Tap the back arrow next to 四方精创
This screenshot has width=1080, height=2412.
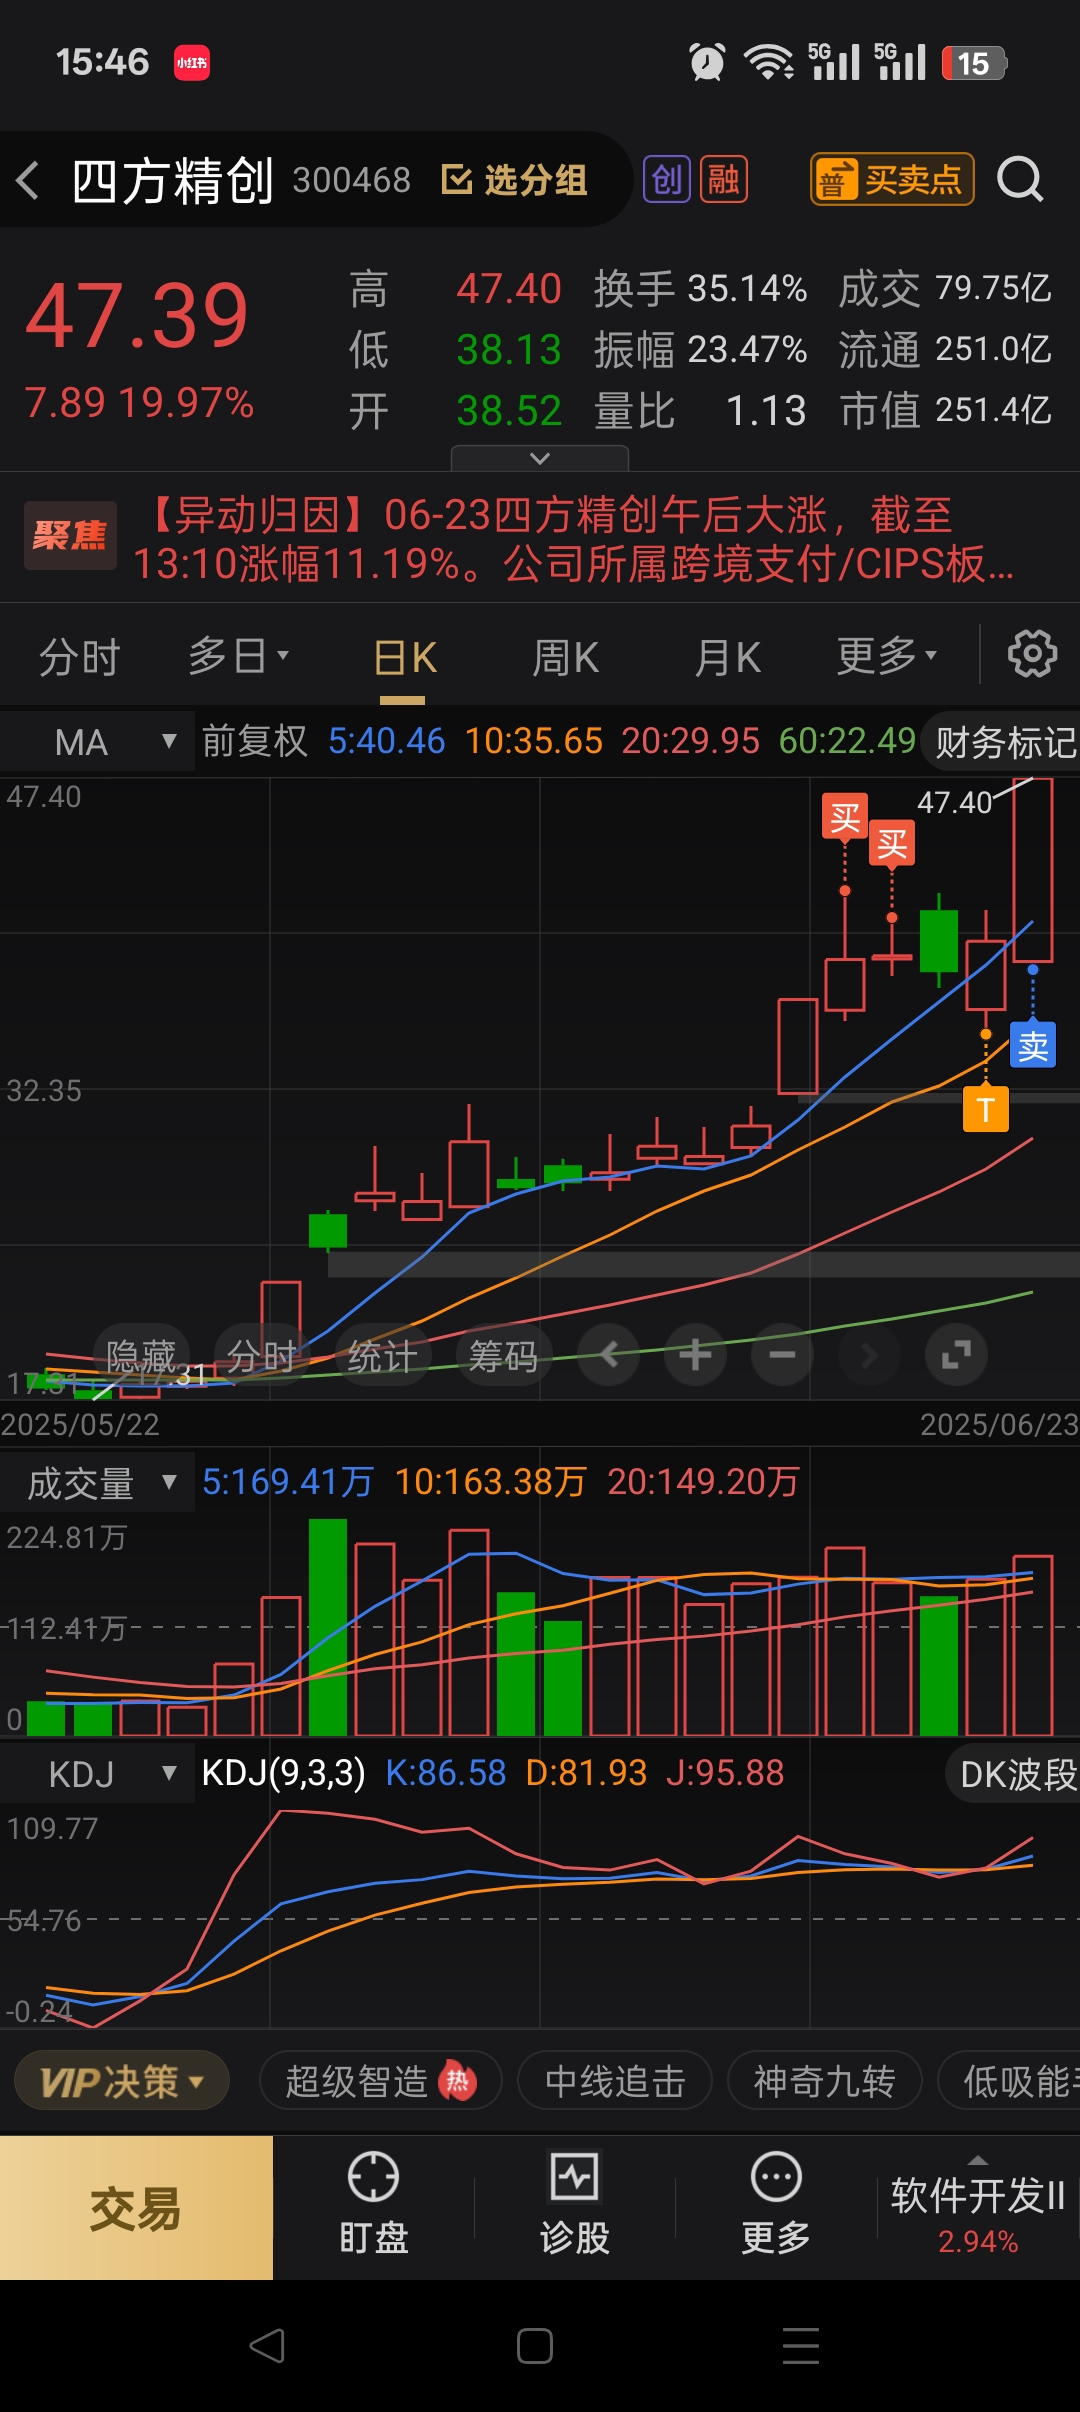coord(29,181)
